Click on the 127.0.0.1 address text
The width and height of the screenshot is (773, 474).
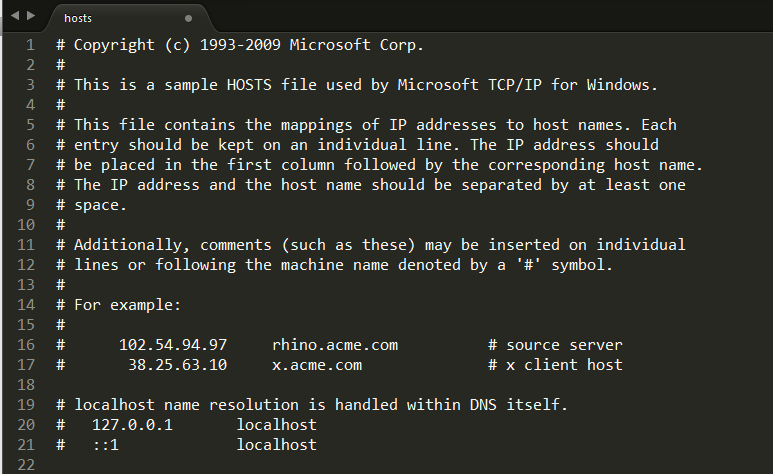pyautogui.click(x=133, y=425)
